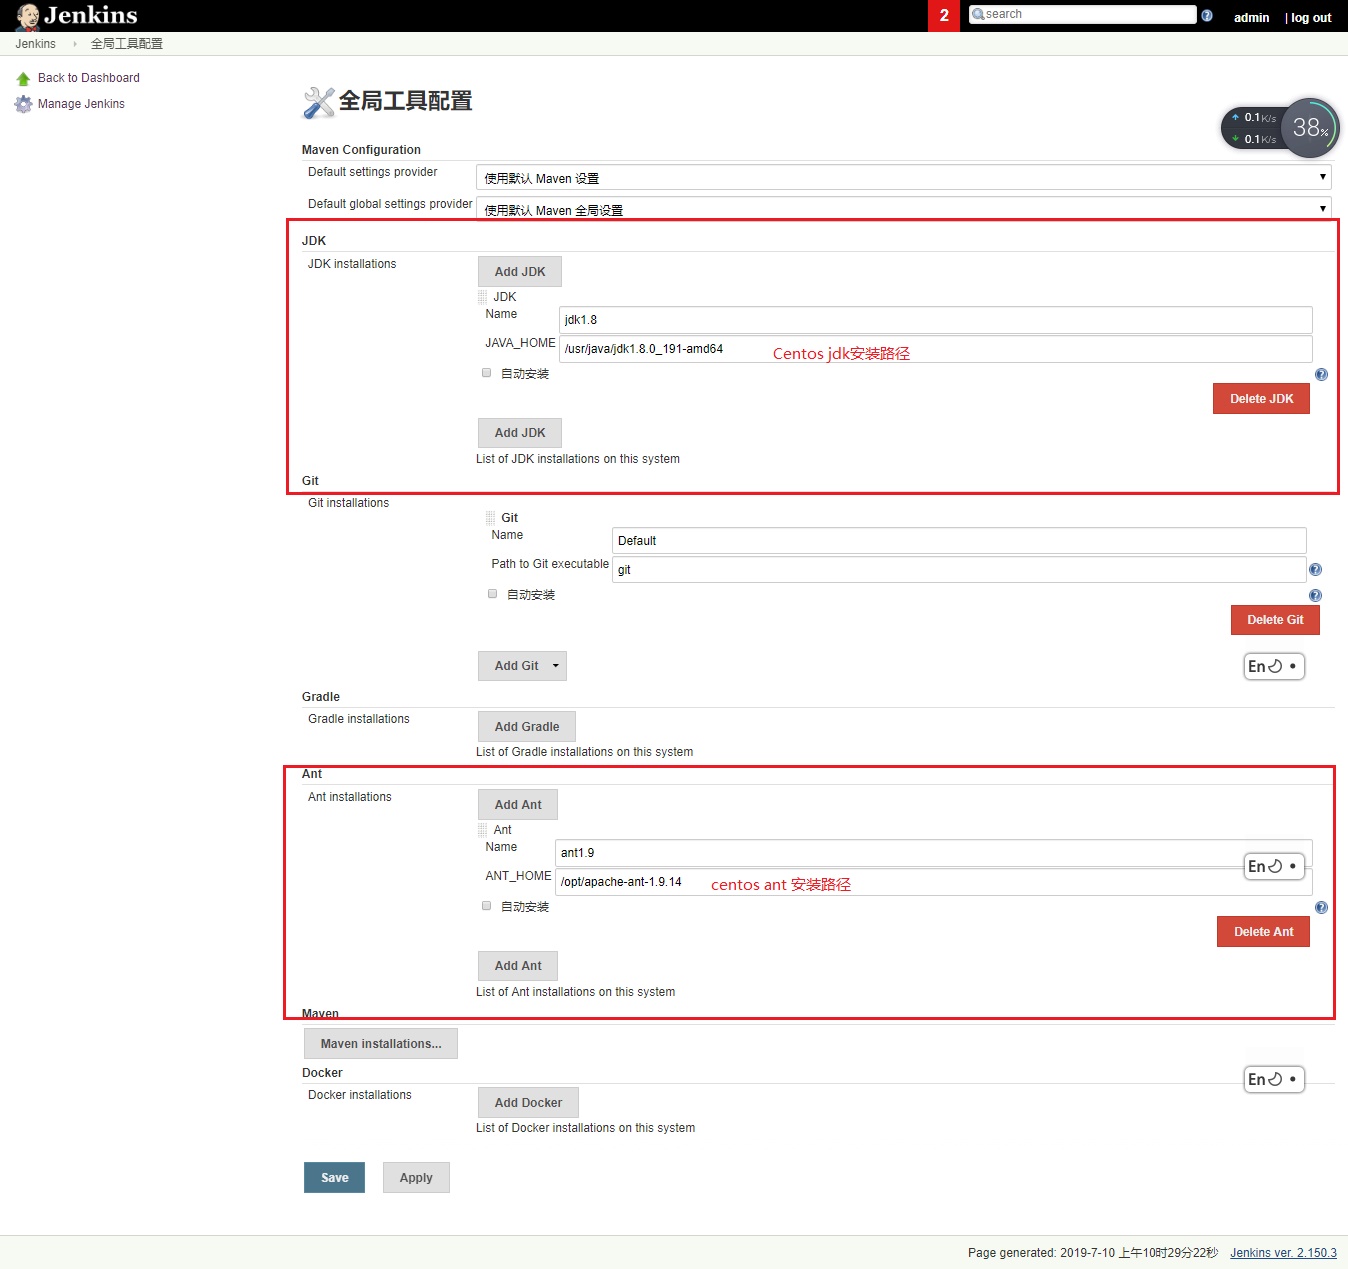The image size is (1348, 1269).
Task: Enable 自动安装 checkbox for Git
Action: [x=493, y=594]
